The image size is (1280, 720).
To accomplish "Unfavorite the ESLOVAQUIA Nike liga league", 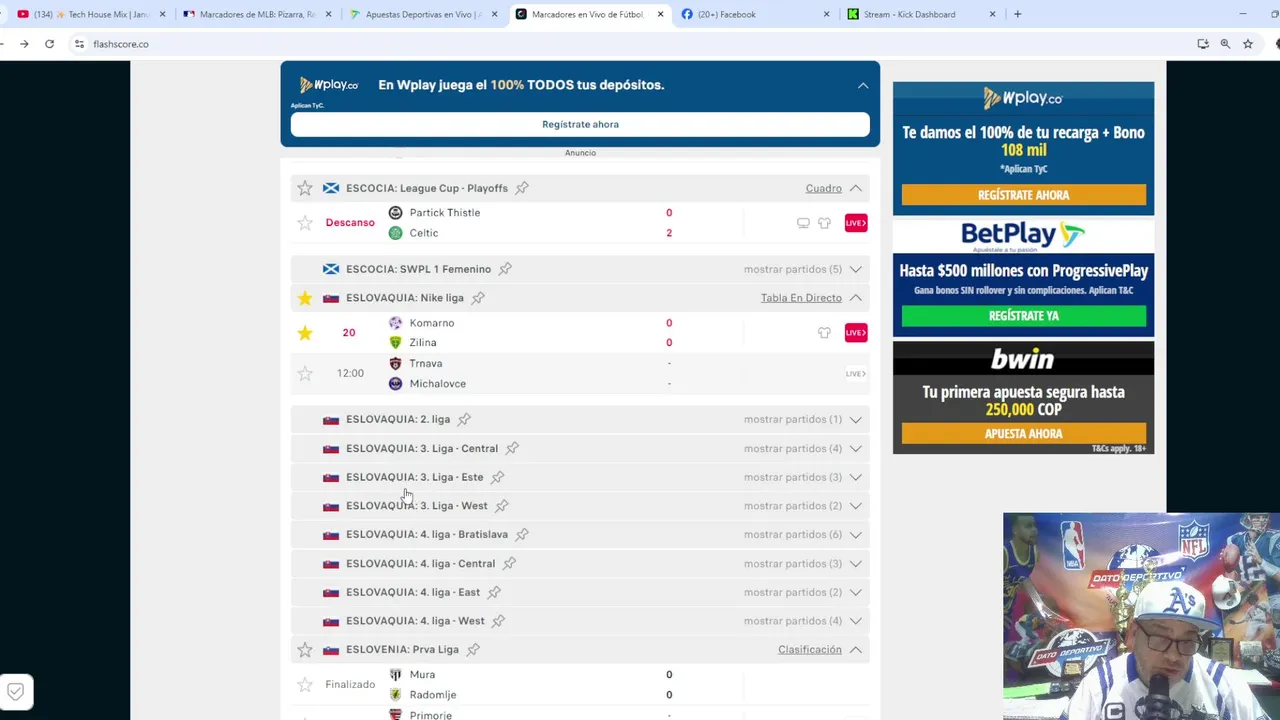I will (305, 298).
